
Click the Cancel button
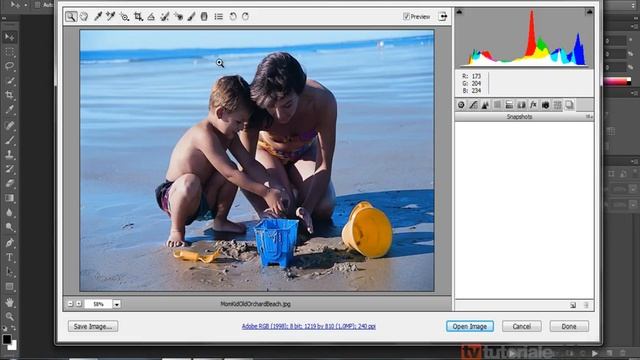tap(522, 327)
